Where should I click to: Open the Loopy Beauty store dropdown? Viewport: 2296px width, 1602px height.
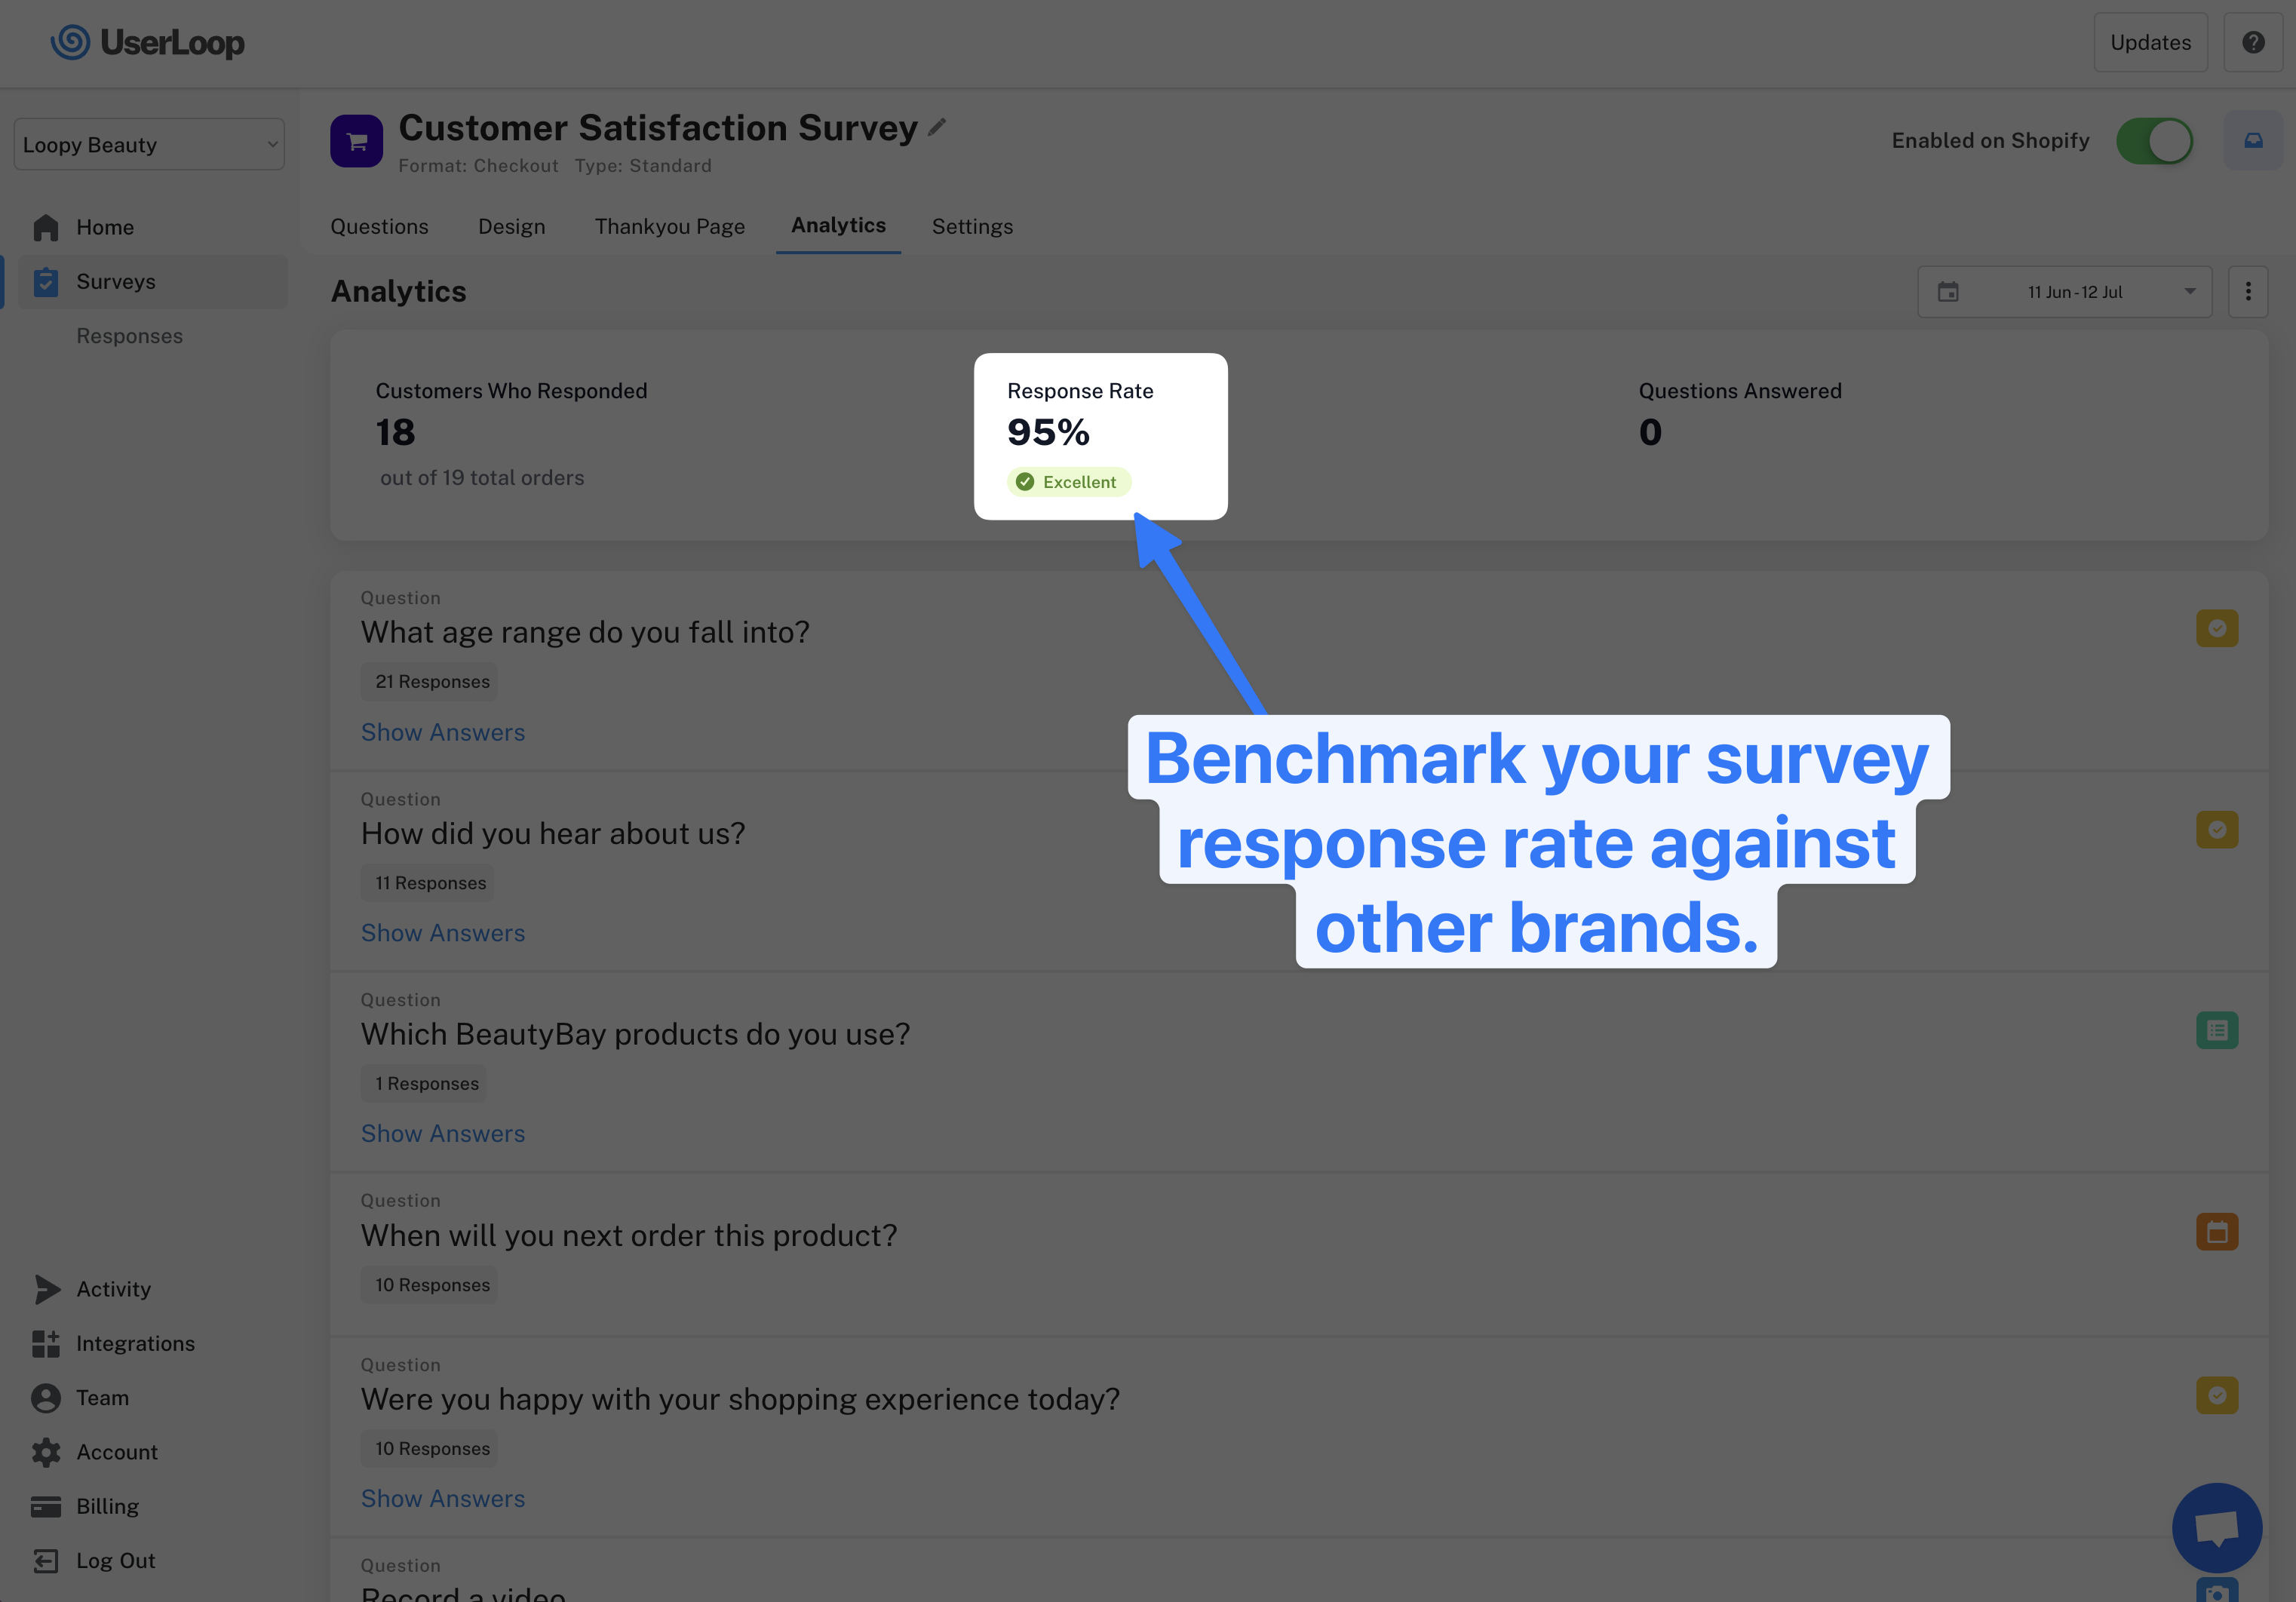149,145
